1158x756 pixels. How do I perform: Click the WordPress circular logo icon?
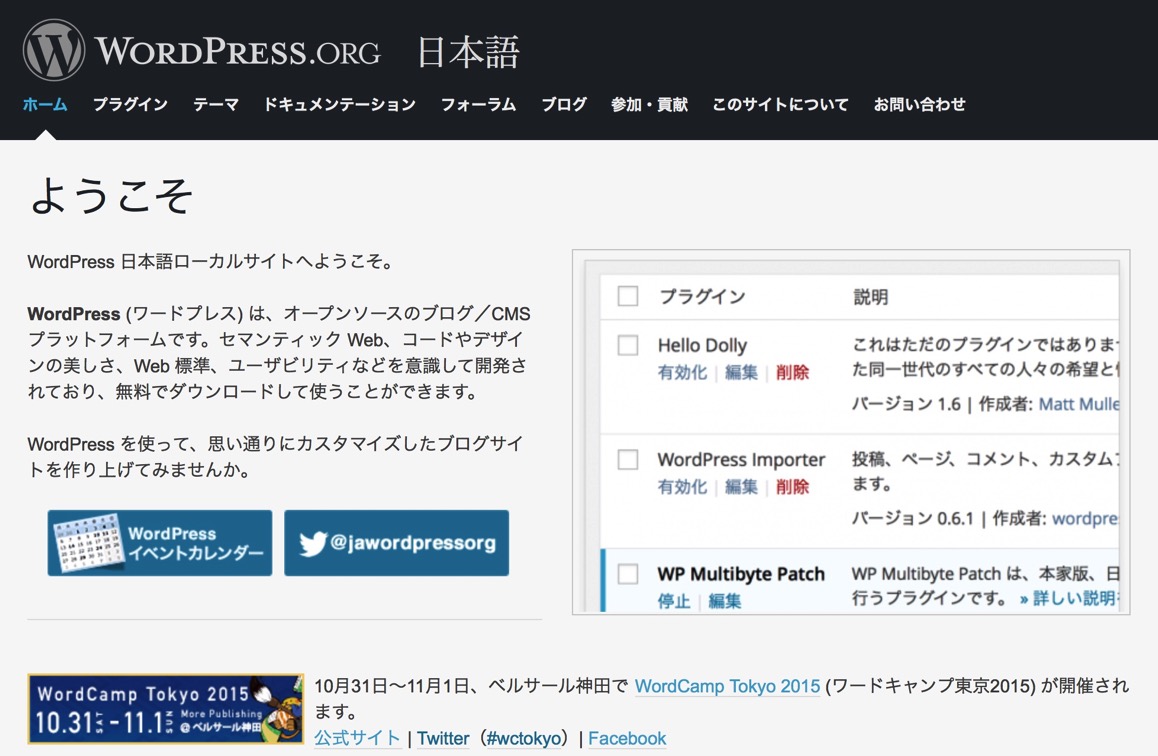[53, 50]
